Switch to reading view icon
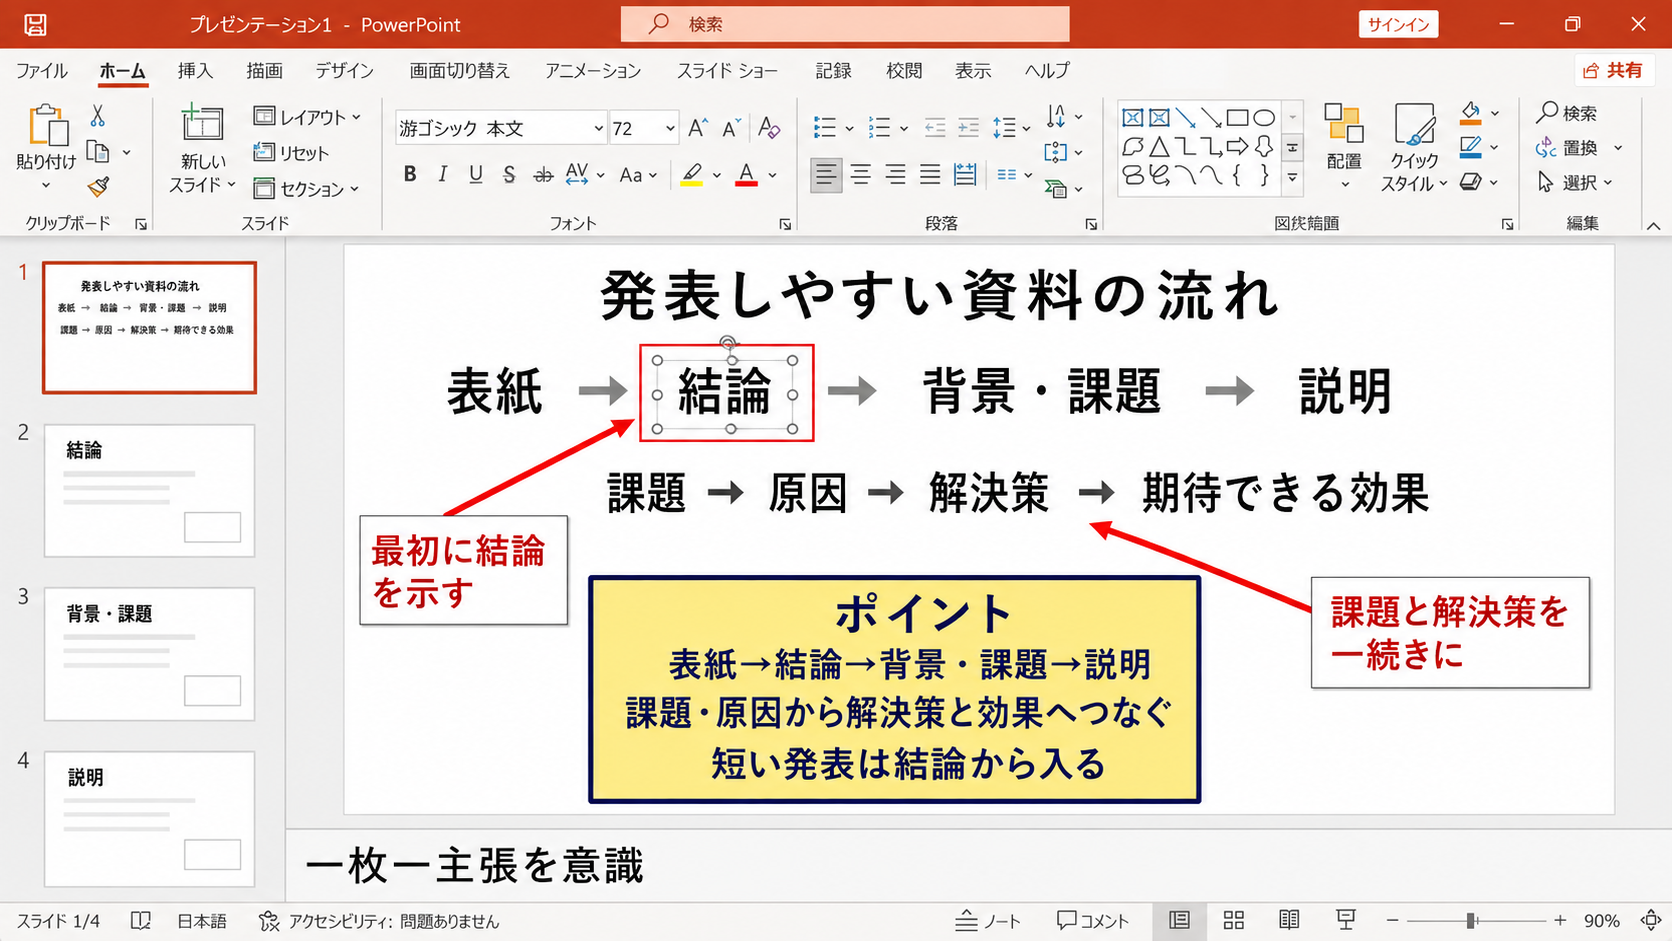This screenshot has width=1672, height=941. (1289, 920)
